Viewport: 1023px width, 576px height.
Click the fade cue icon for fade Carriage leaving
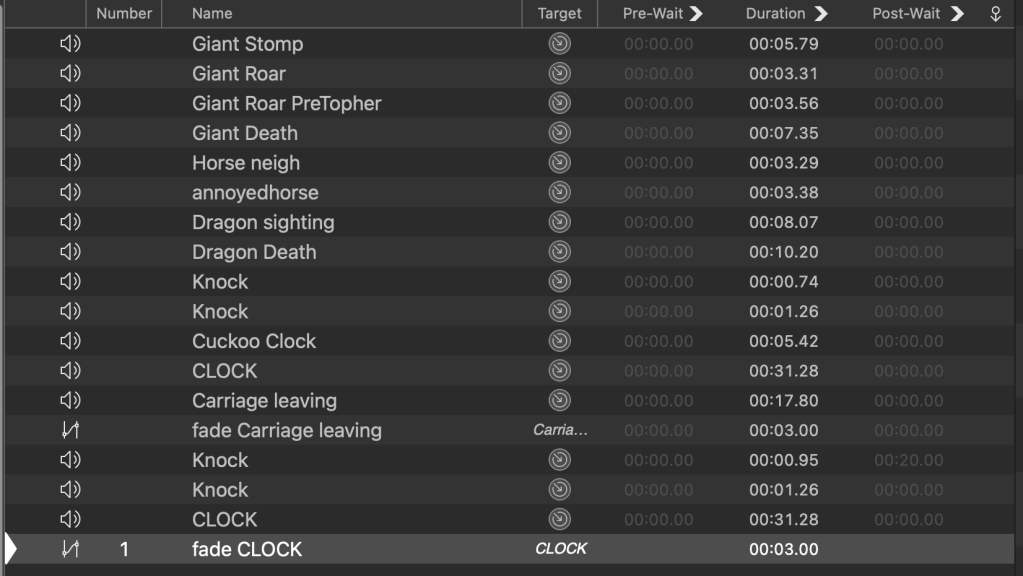(70, 431)
